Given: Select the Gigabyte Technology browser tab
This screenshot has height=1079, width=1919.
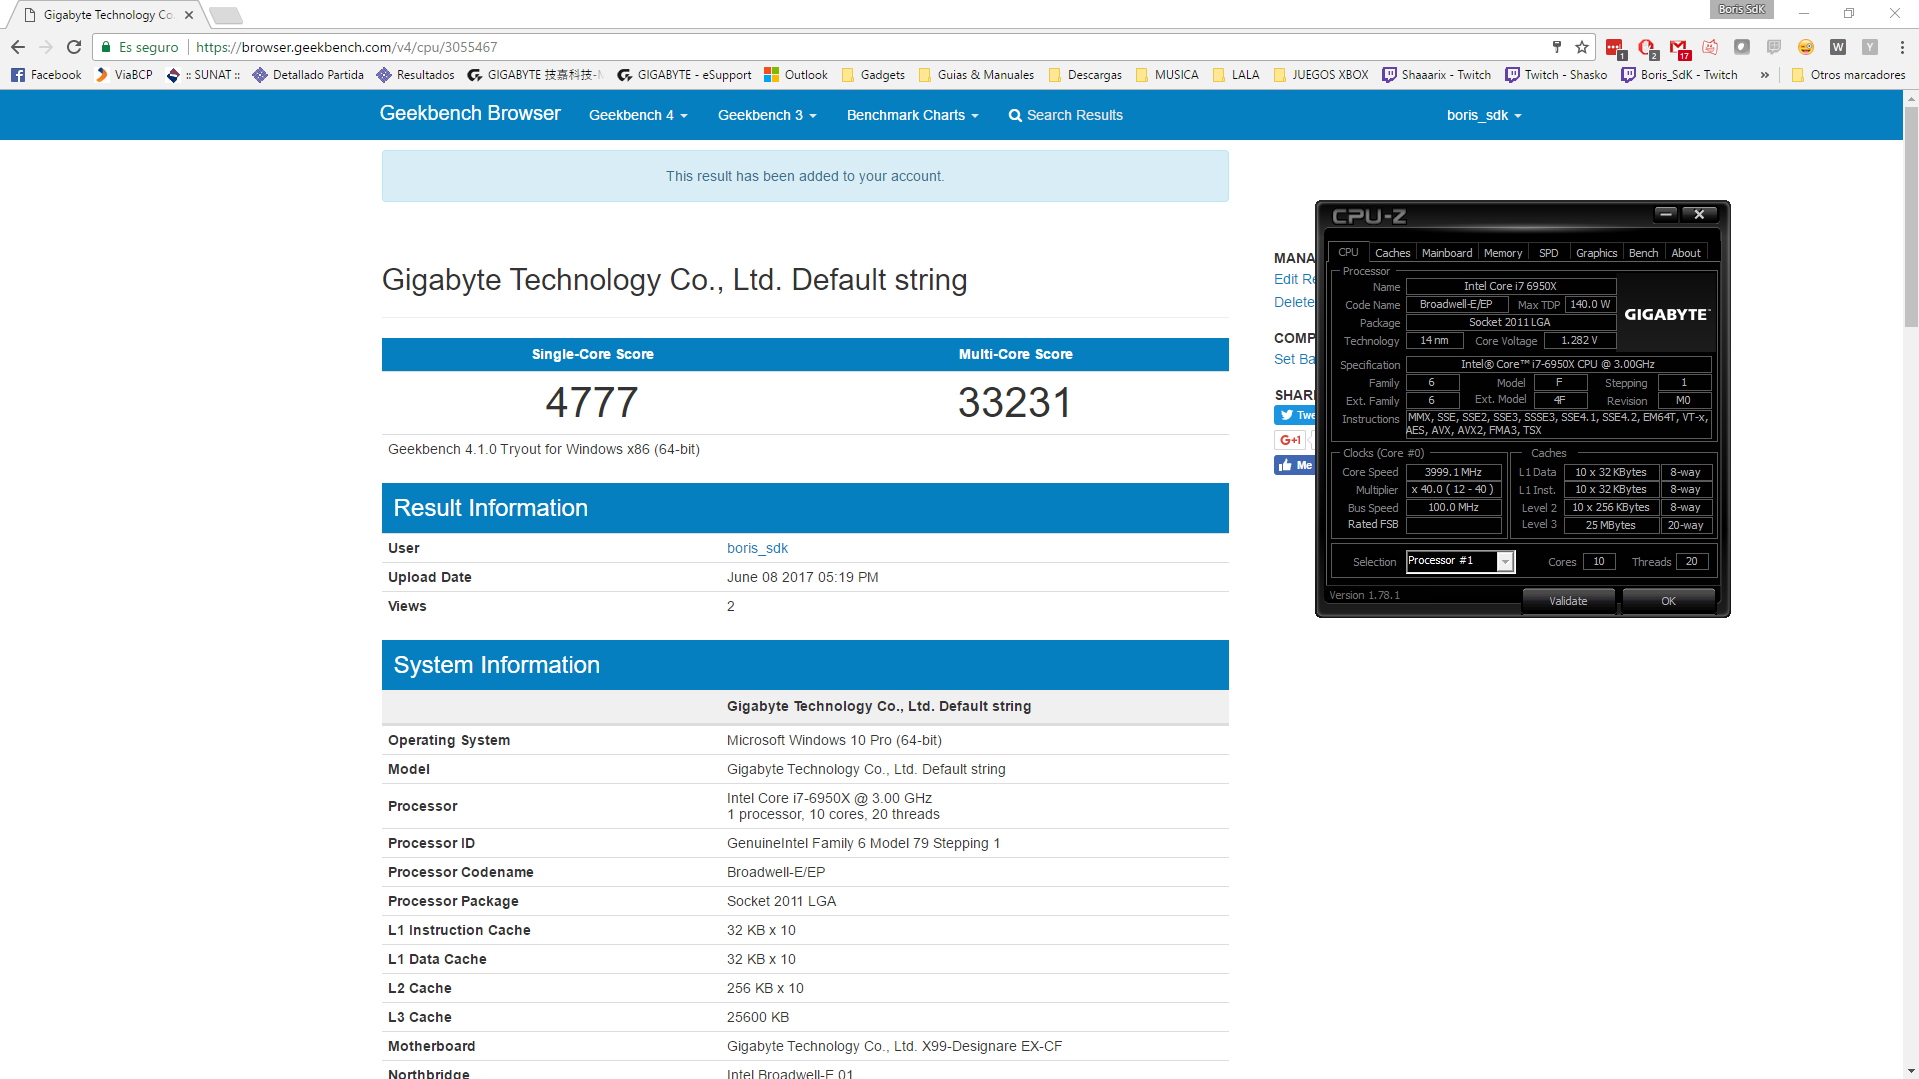Looking at the screenshot, I should tap(105, 15).
